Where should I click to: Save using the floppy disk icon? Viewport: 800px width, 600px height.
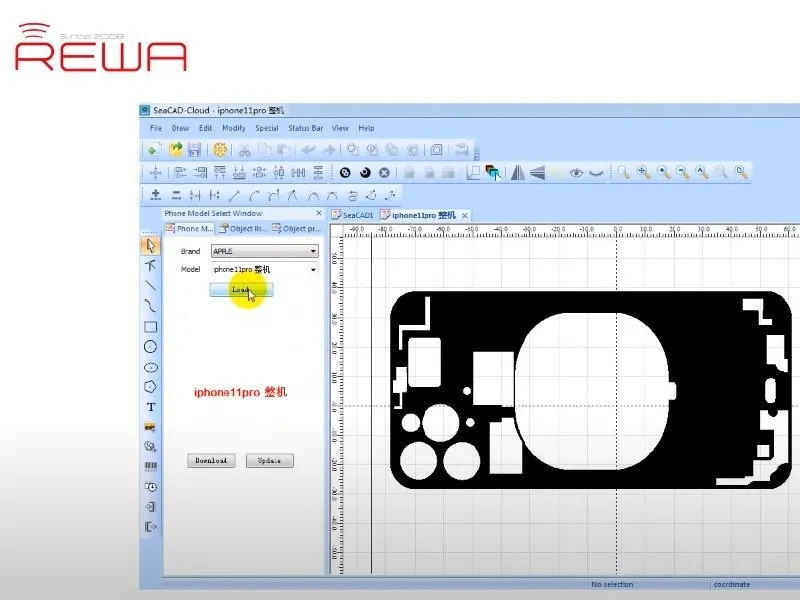coord(194,149)
